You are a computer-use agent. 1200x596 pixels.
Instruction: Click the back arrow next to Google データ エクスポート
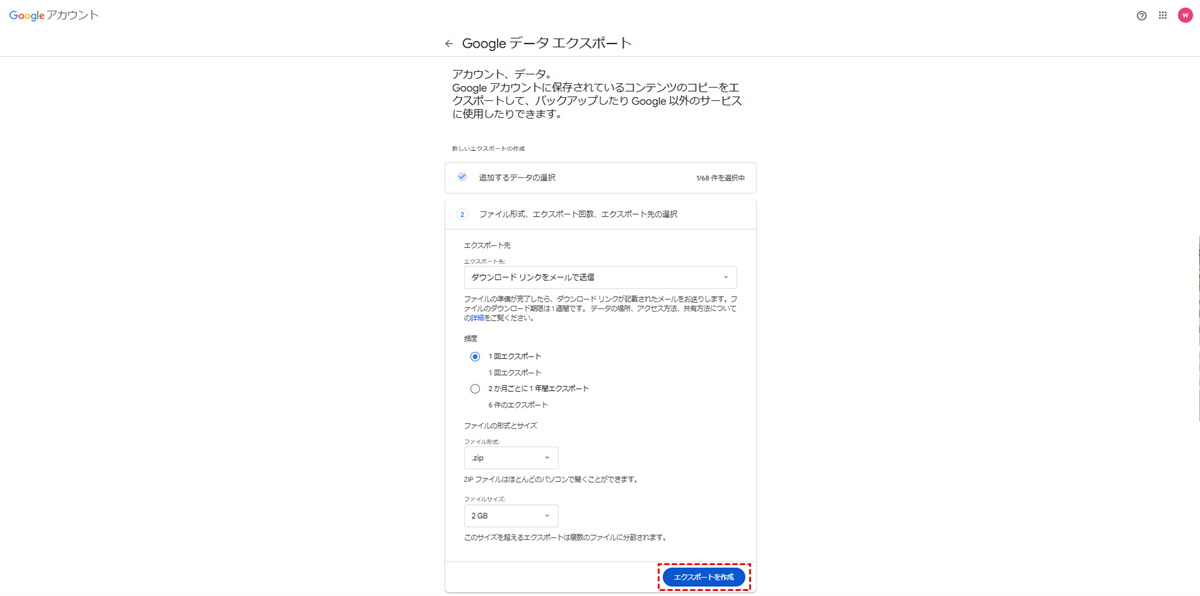click(449, 44)
